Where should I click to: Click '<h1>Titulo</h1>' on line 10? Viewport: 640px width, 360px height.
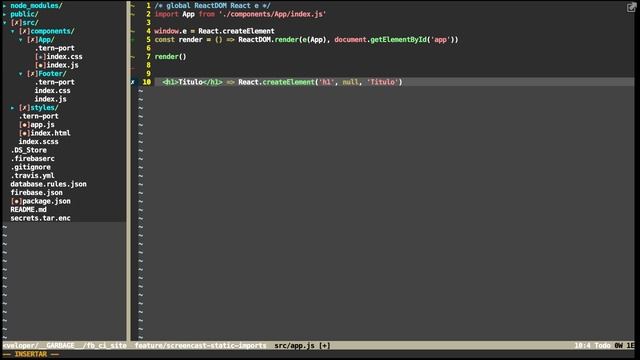[192, 82]
